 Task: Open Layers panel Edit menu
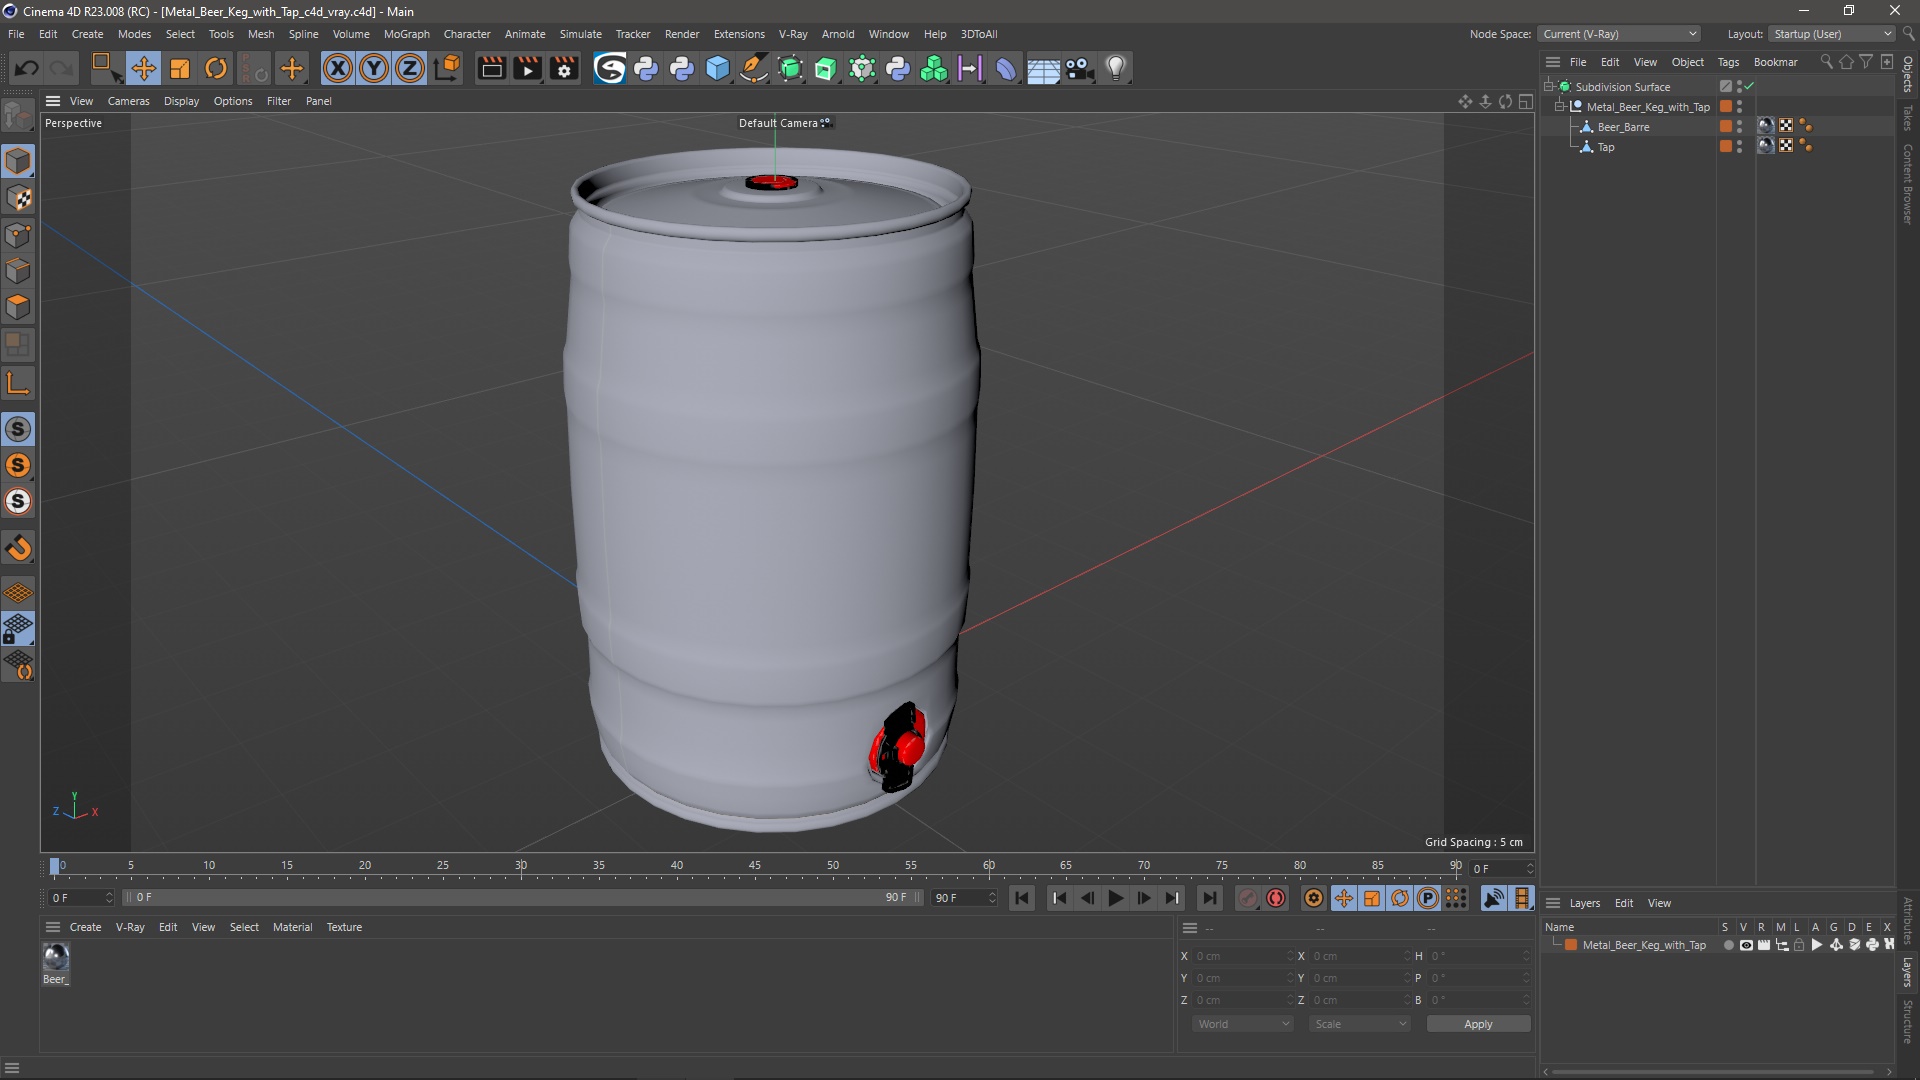click(x=1624, y=903)
